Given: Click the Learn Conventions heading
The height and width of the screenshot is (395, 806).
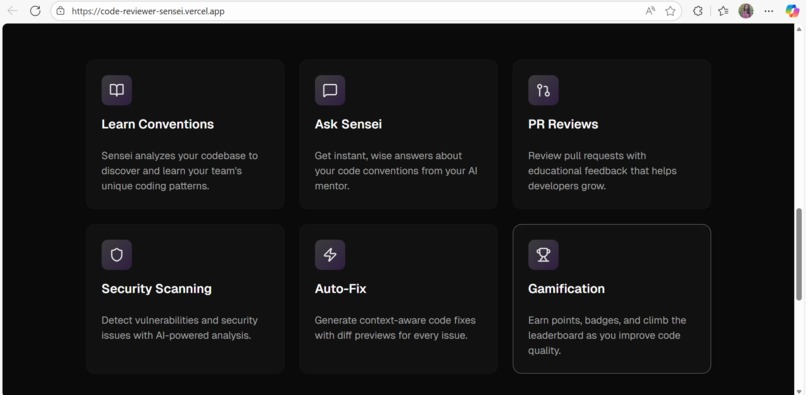Looking at the screenshot, I should tap(158, 124).
